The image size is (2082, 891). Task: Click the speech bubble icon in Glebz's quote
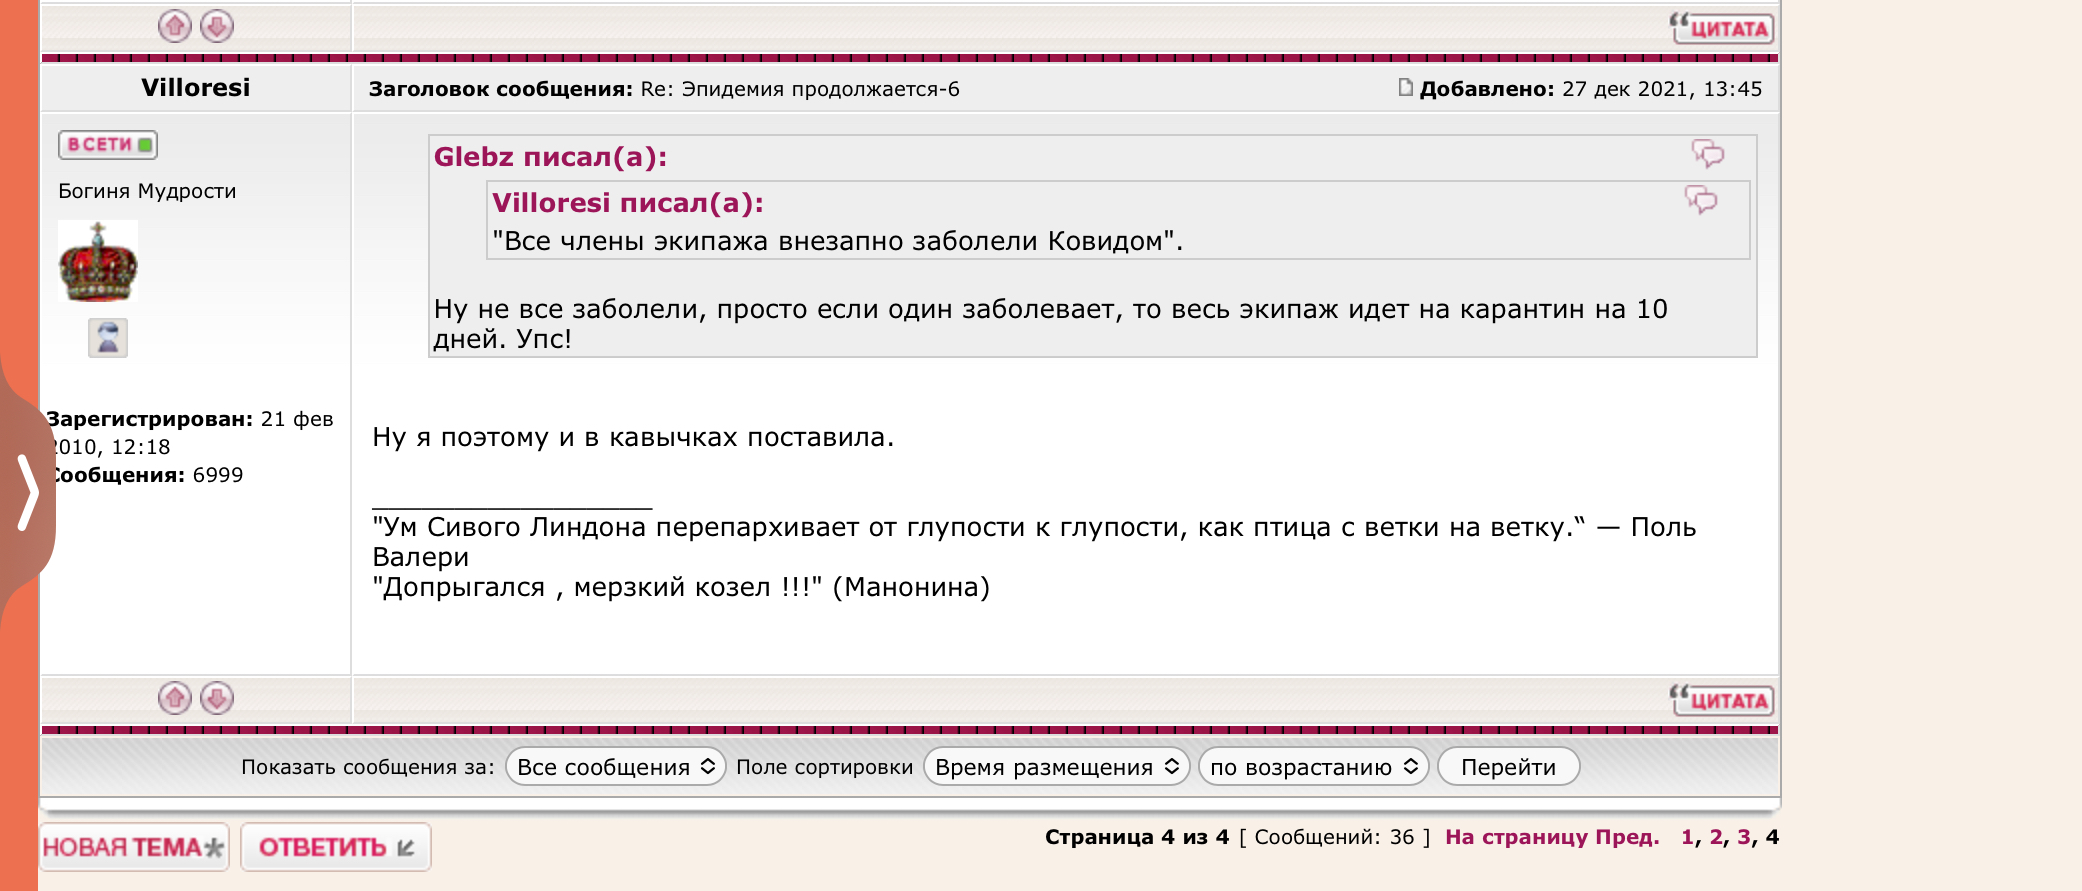1707,154
